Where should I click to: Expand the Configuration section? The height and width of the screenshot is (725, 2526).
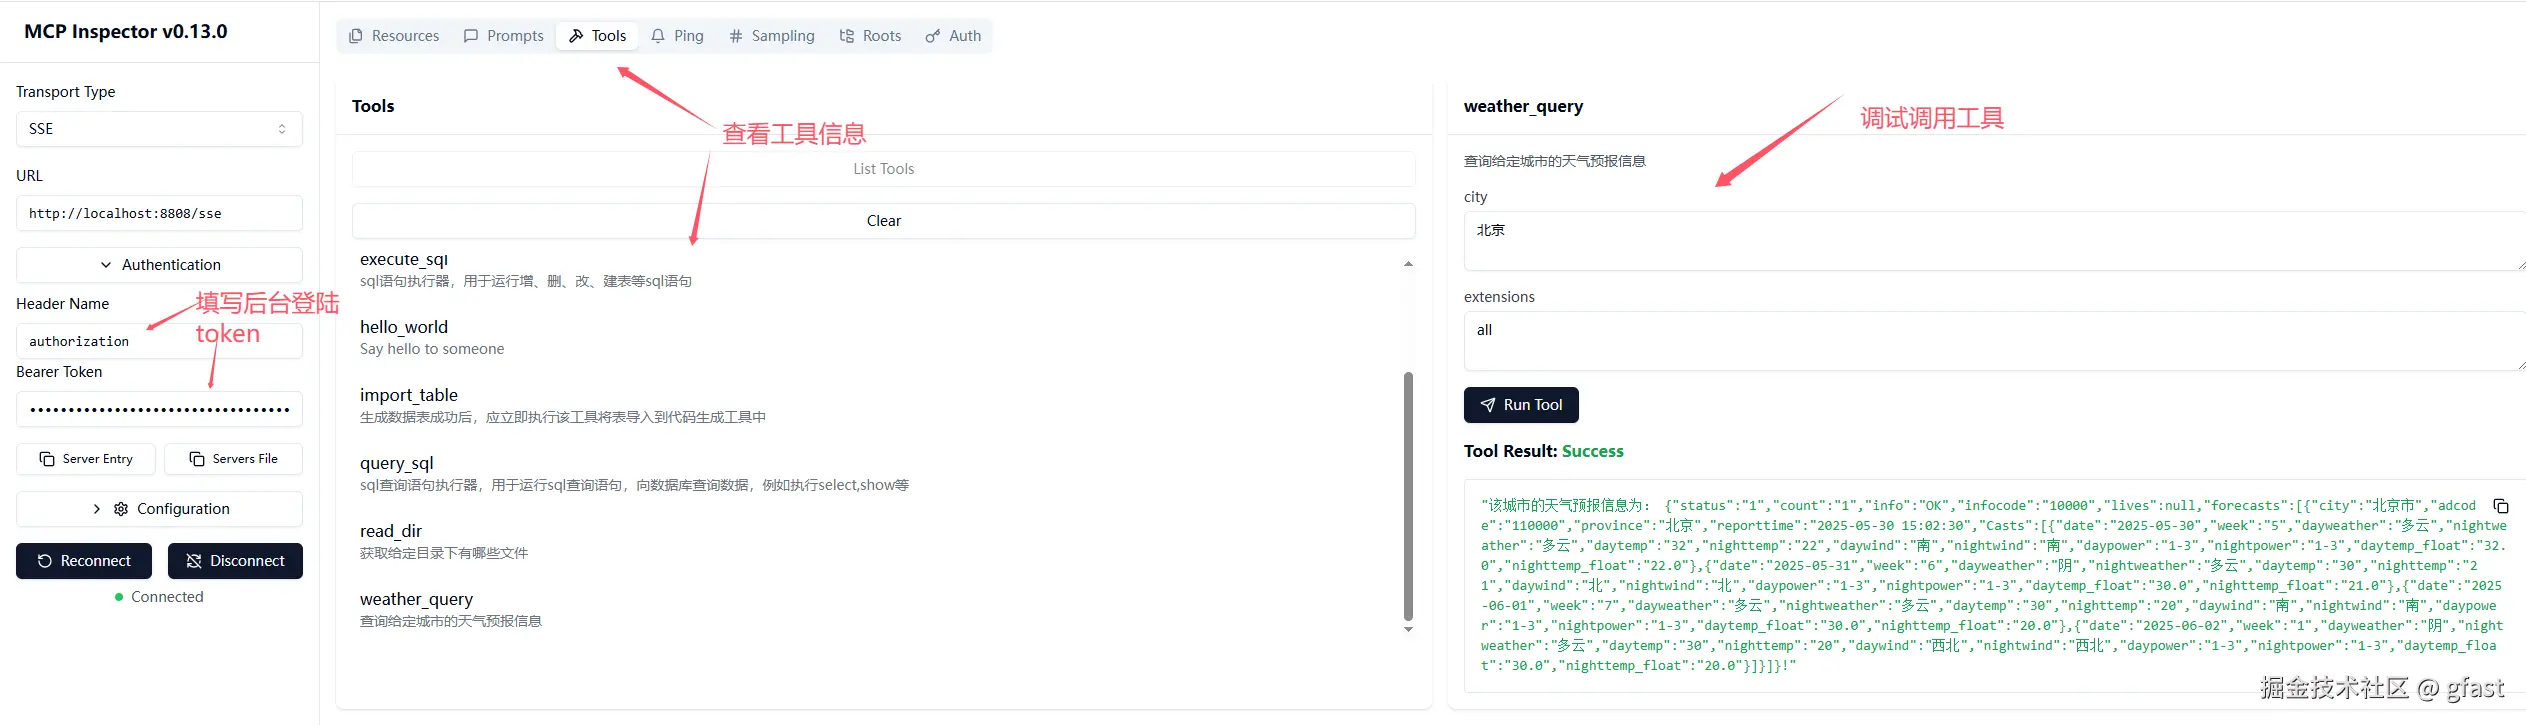[159, 509]
